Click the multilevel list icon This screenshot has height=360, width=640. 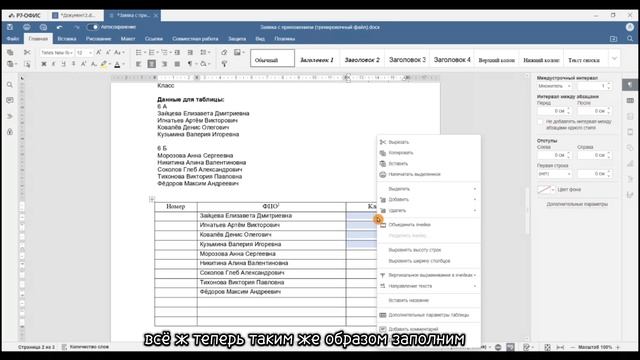[x=165, y=53]
